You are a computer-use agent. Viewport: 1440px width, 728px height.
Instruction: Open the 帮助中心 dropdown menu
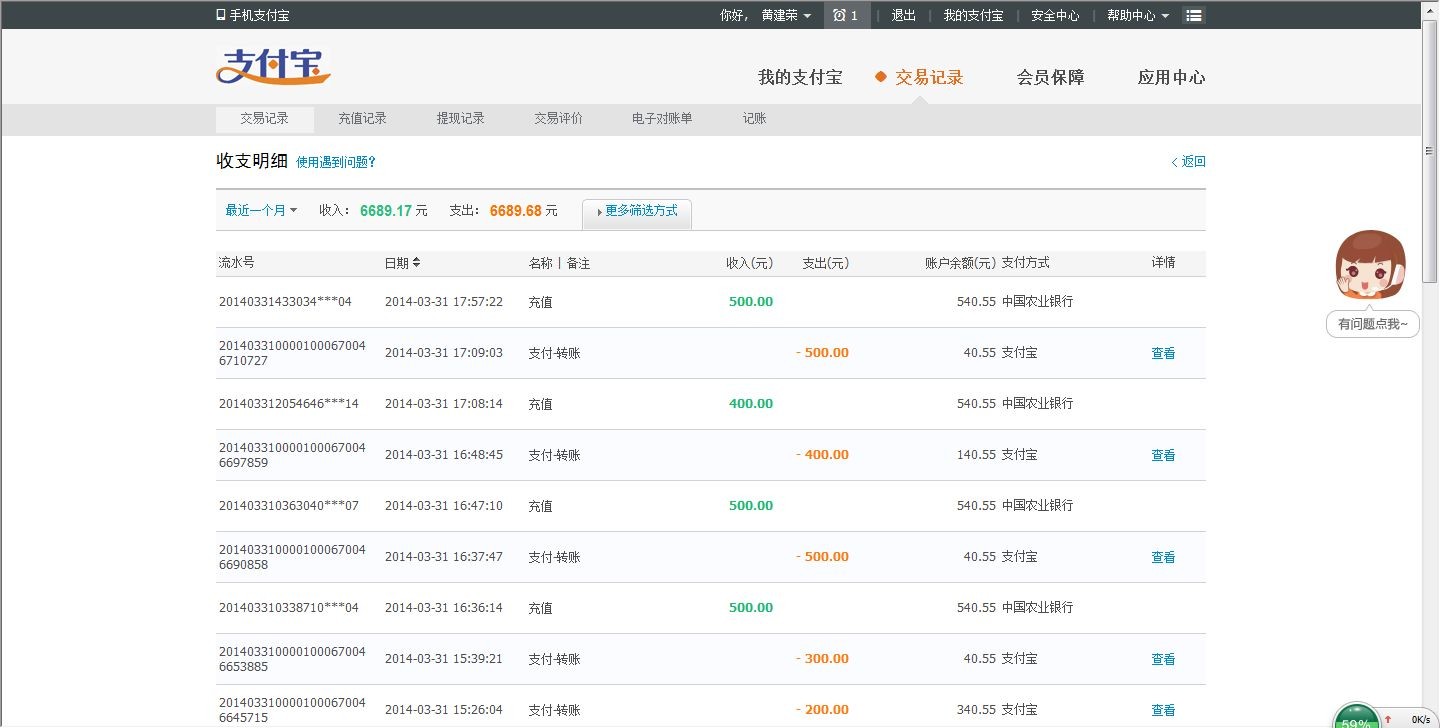click(1137, 15)
